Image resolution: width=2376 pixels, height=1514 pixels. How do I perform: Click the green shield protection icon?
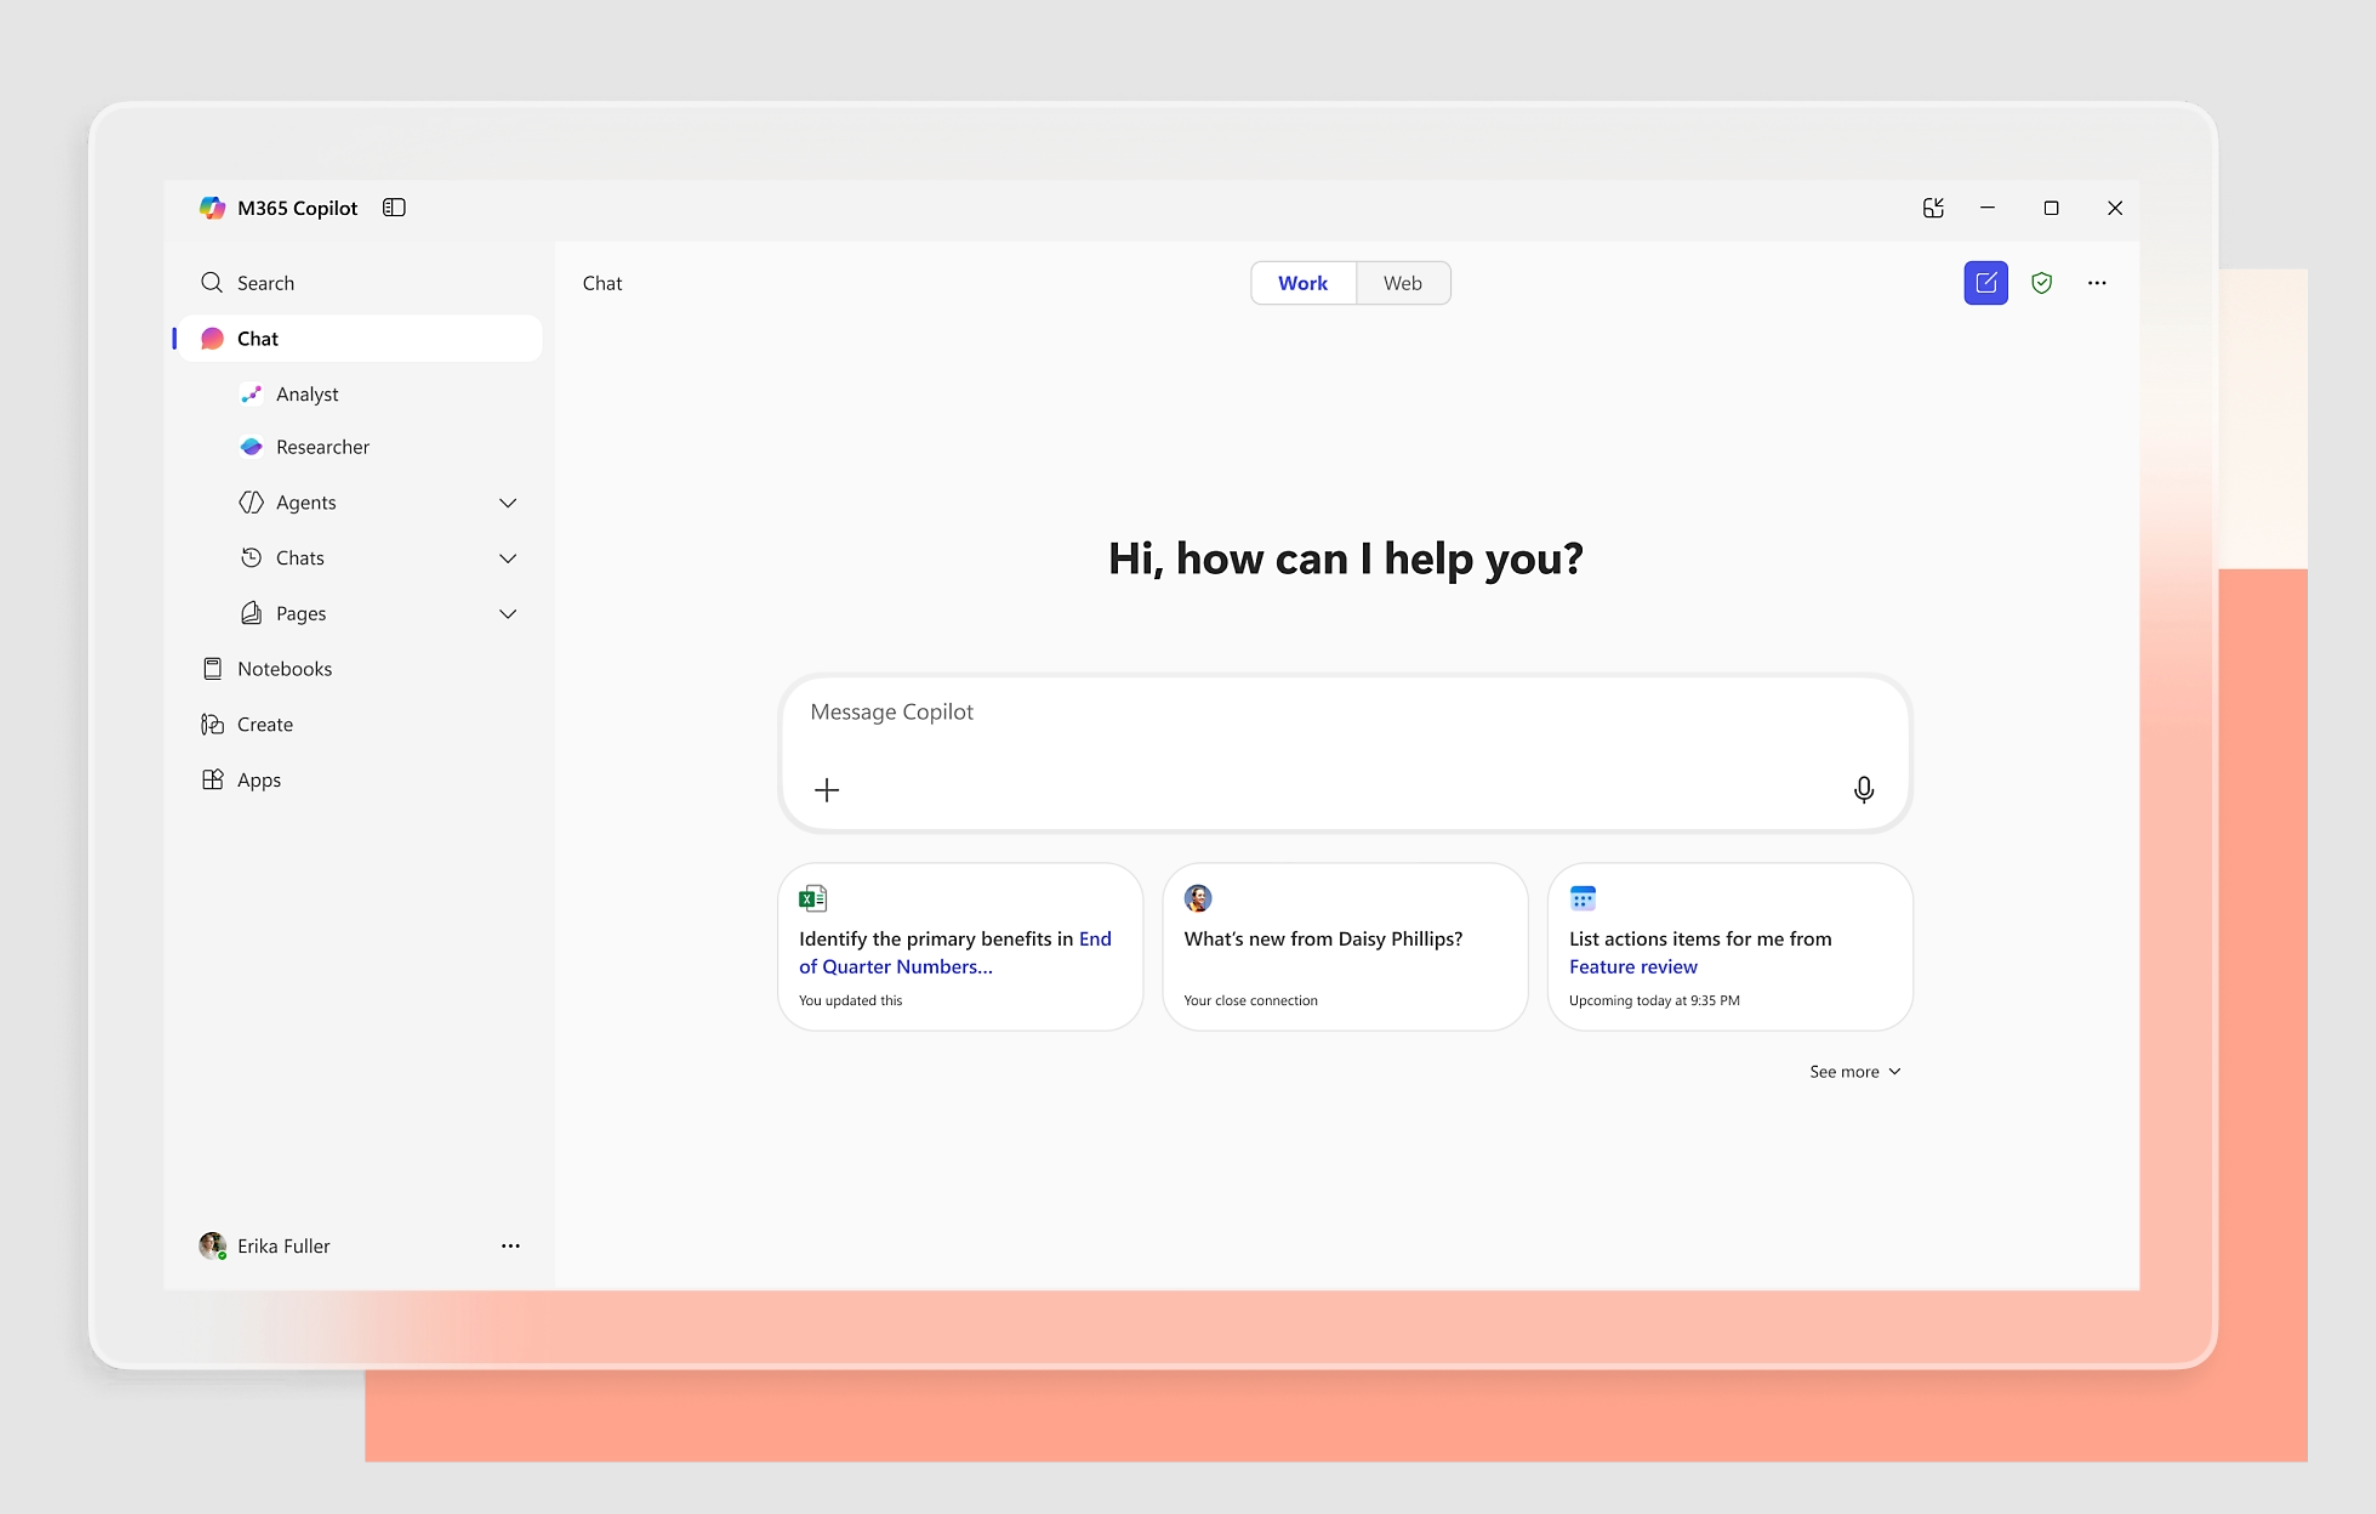click(x=2041, y=283)
